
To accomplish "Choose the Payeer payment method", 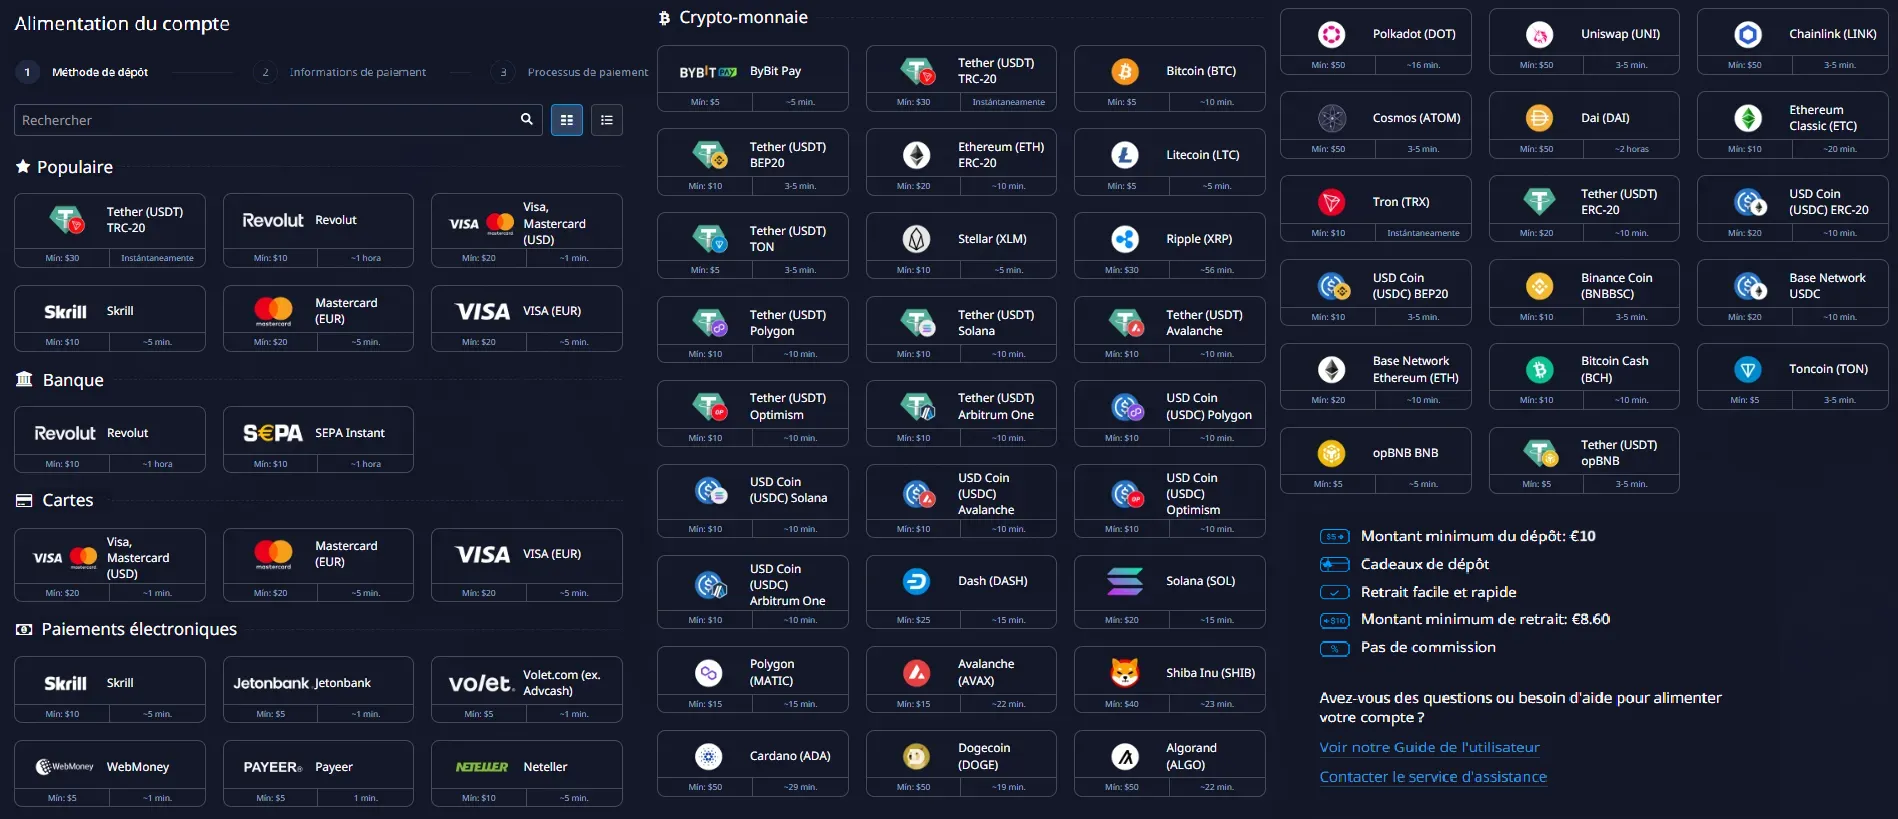I will [x=318, y=773].
